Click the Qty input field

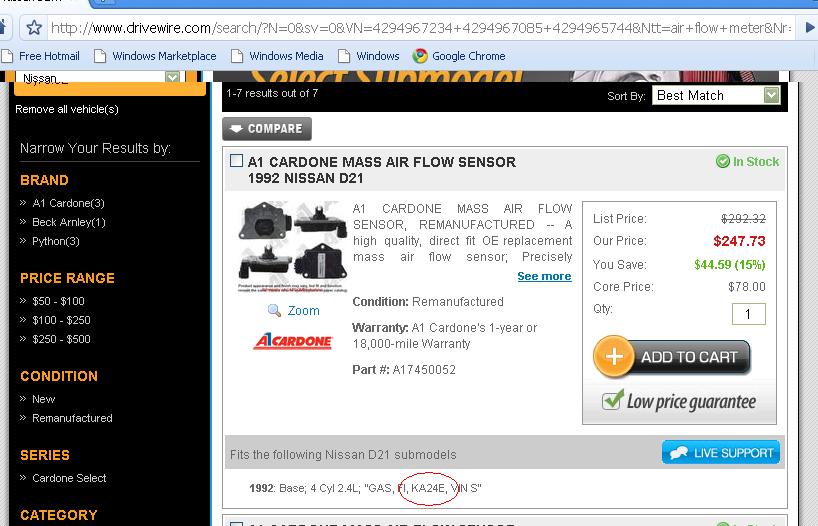748,314
